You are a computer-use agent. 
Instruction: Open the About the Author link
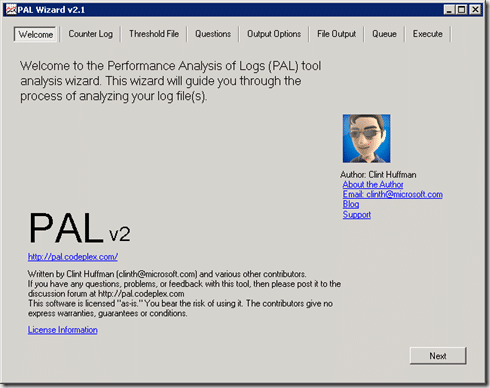pyautogui.click(x=373, y=185)
